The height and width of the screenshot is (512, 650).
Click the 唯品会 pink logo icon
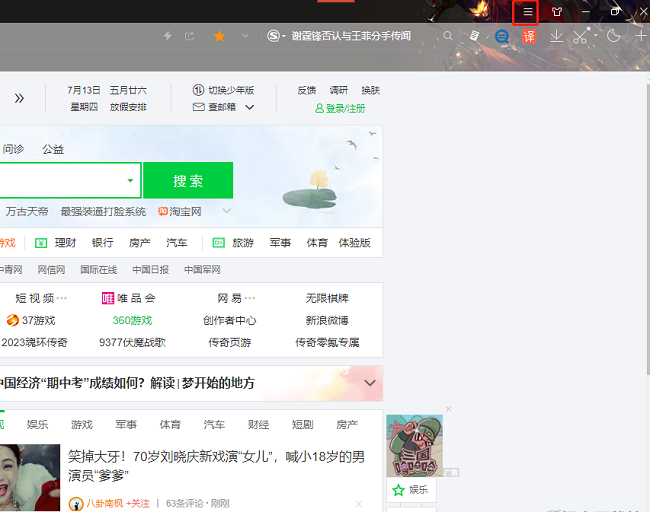coord(108,298)
